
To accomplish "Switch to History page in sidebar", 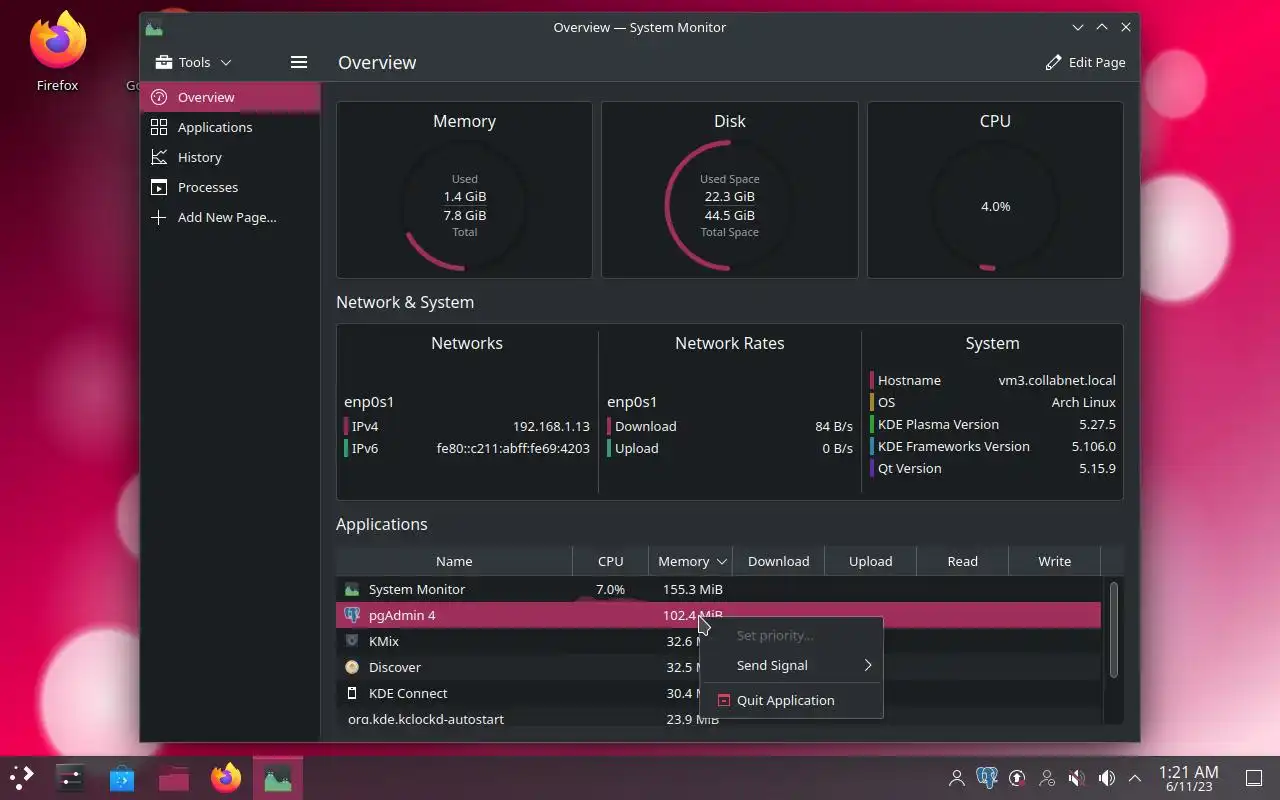I will point(230,157).
